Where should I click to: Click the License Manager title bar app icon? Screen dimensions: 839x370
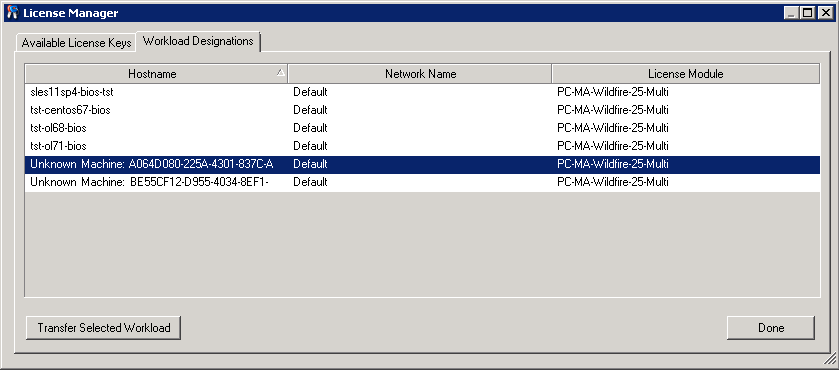pos(12,13)
